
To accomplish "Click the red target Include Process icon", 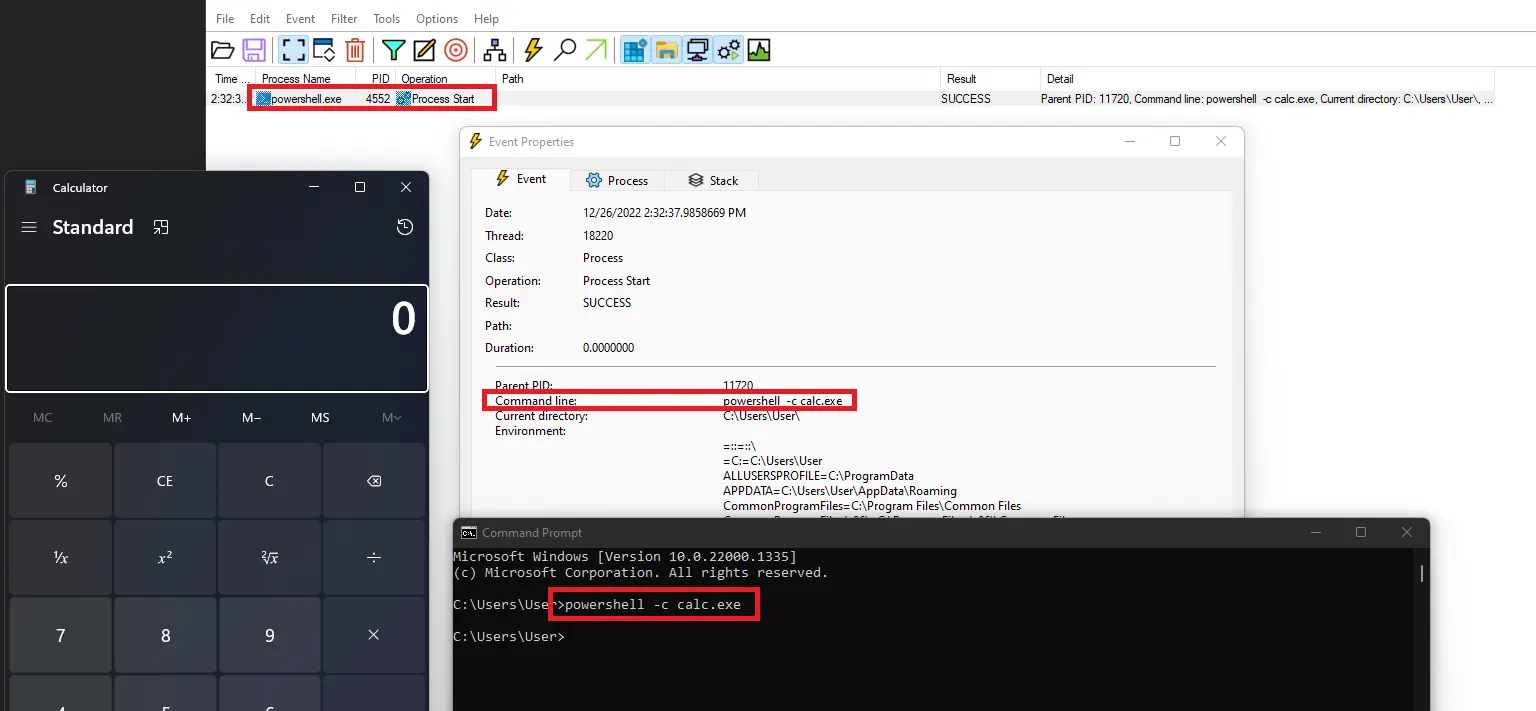I will (x=455, y=50).
